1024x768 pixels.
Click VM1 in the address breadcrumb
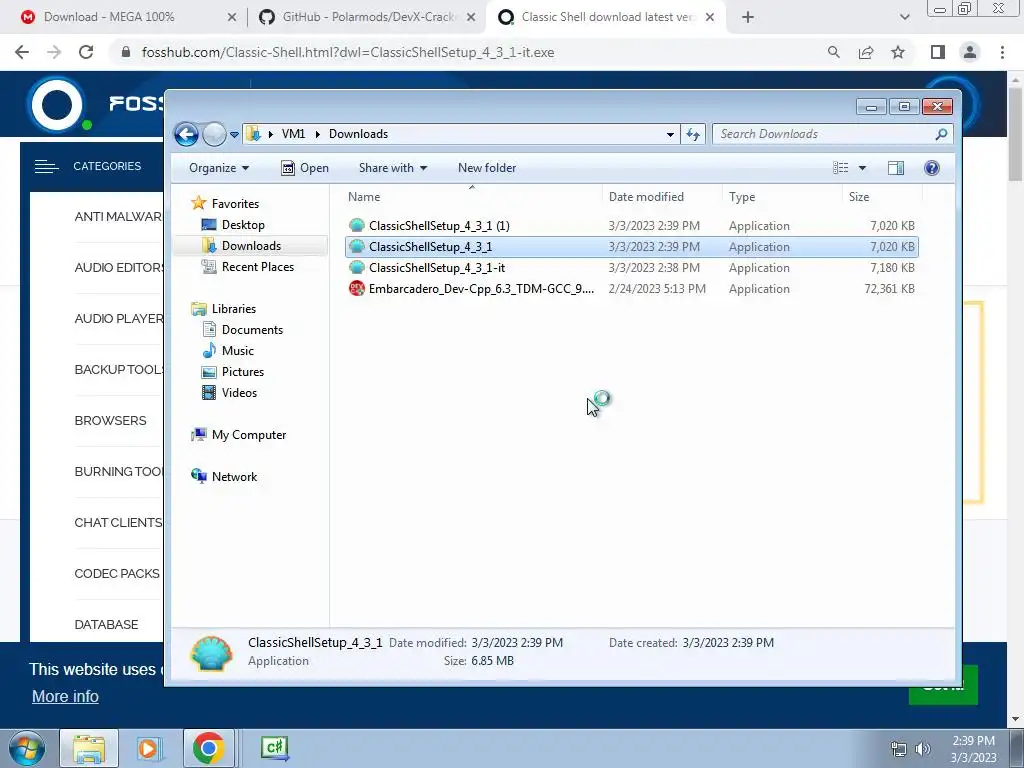tap(293, 134)
